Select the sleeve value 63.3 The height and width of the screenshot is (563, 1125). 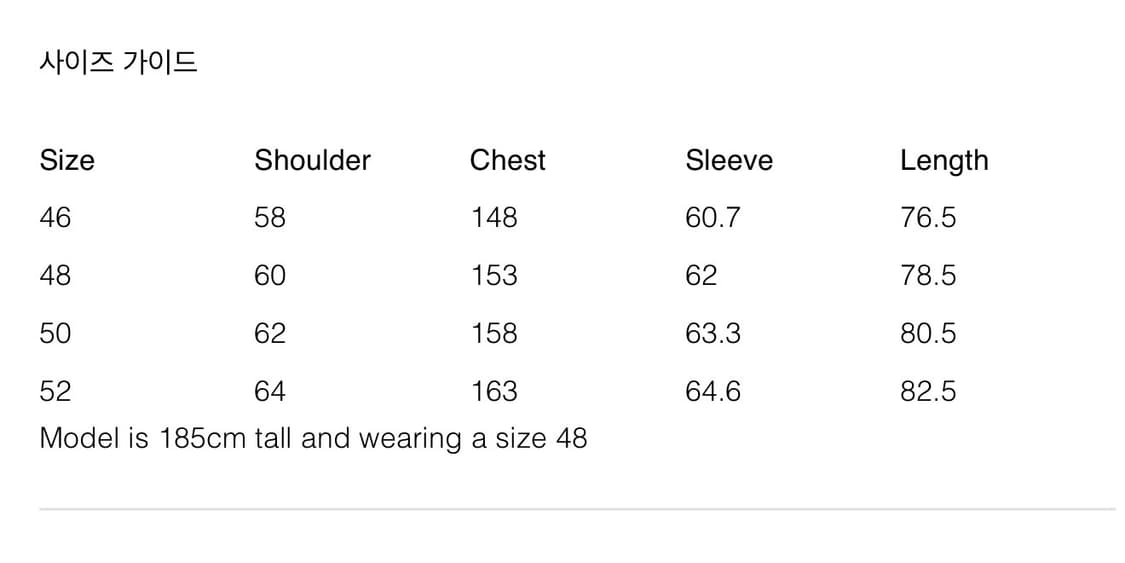point(713,333)
